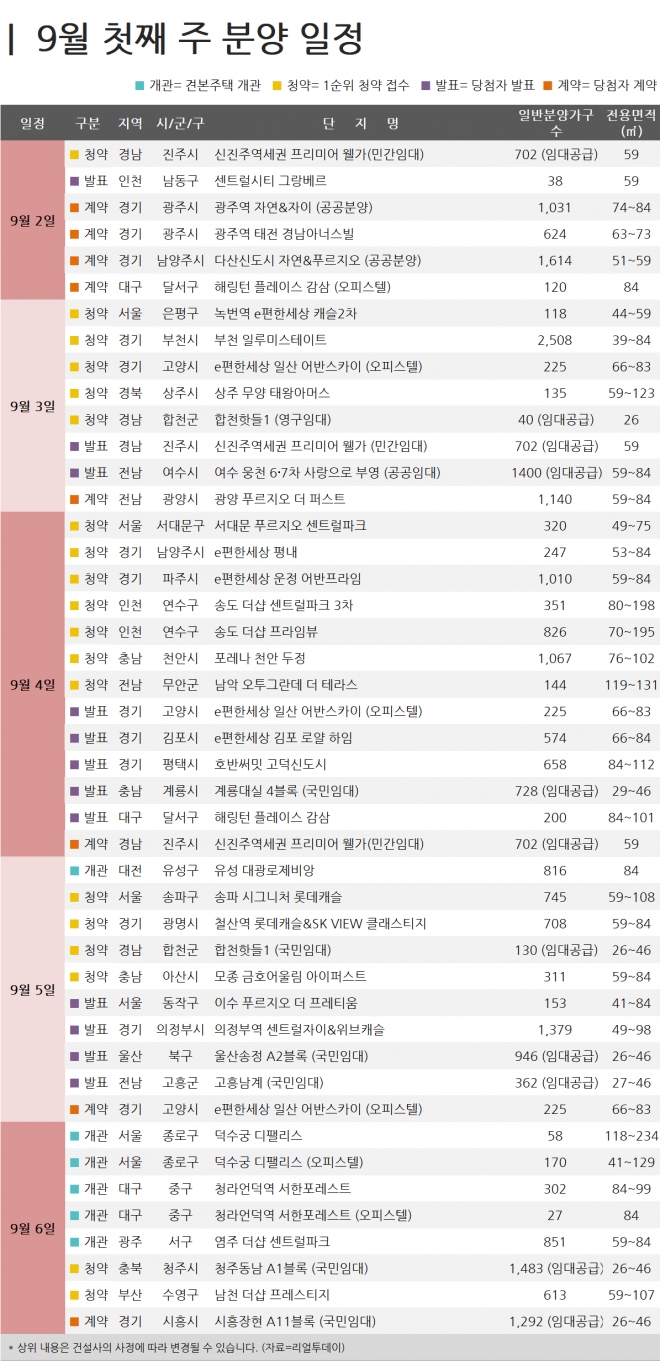Viewport: 660px width, 1361px height.
Task: Click the 일반분양가구수 column header
Action: tap(556, 123)
